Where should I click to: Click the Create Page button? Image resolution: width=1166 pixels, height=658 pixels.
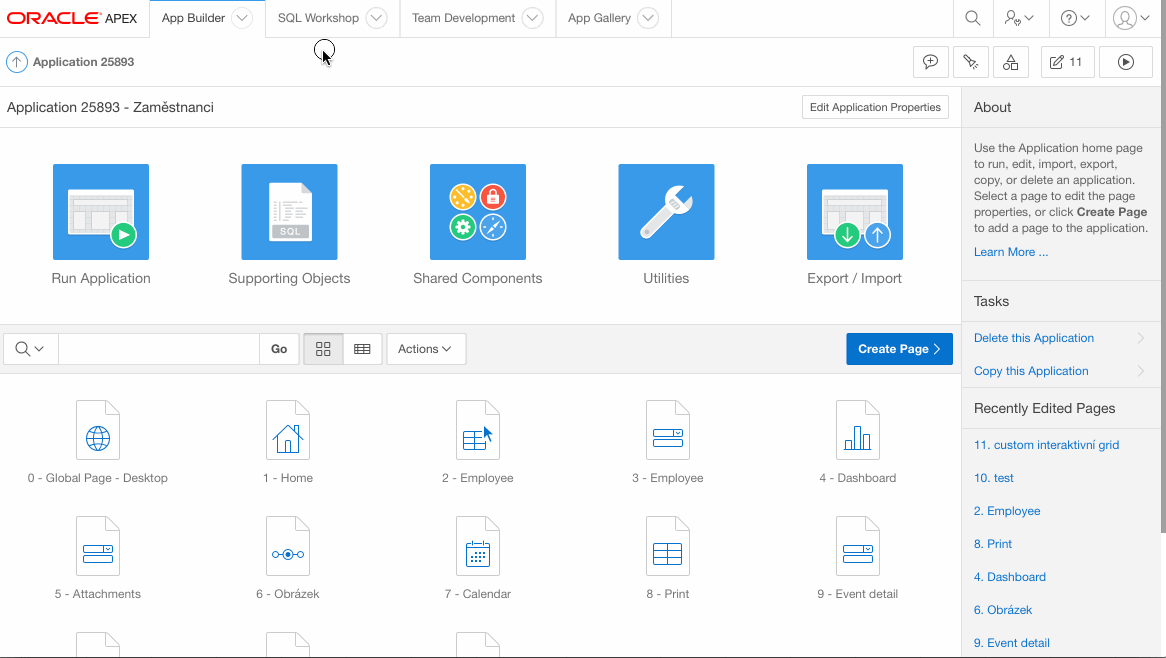click(x=899, y=349)
